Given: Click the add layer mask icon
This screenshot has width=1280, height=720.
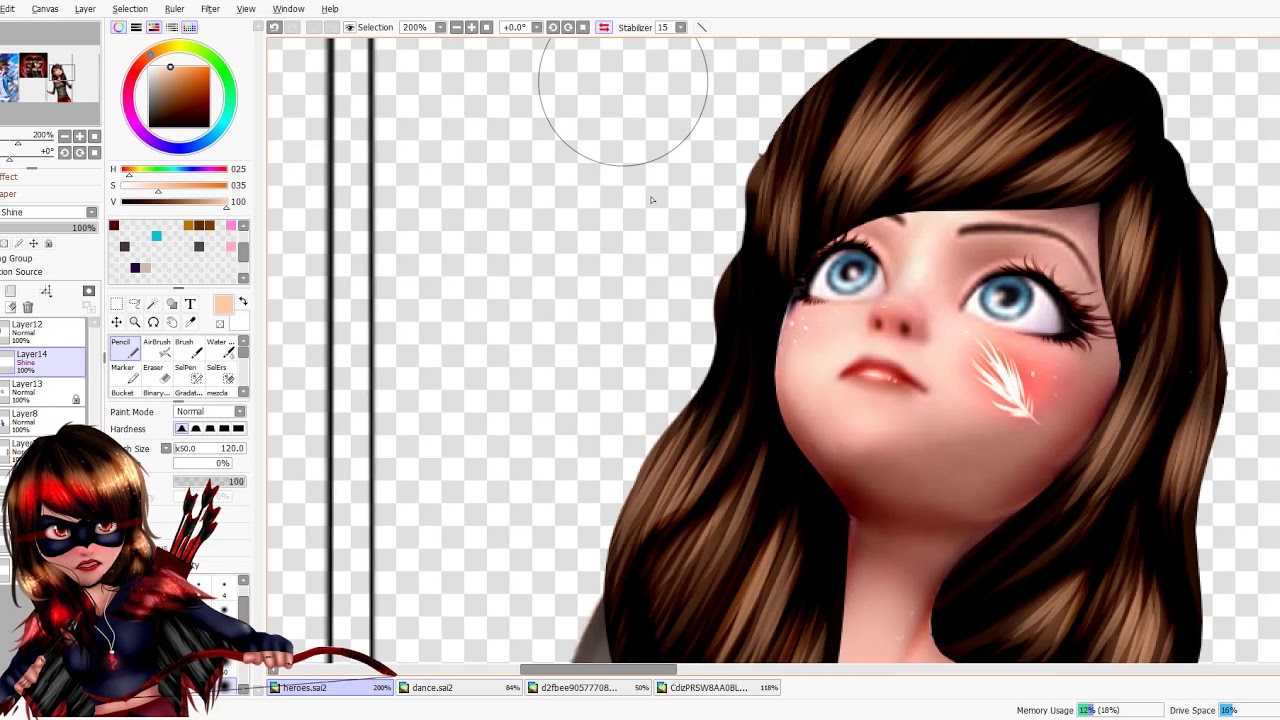Looking at the screenshot, I should point(89,291).
